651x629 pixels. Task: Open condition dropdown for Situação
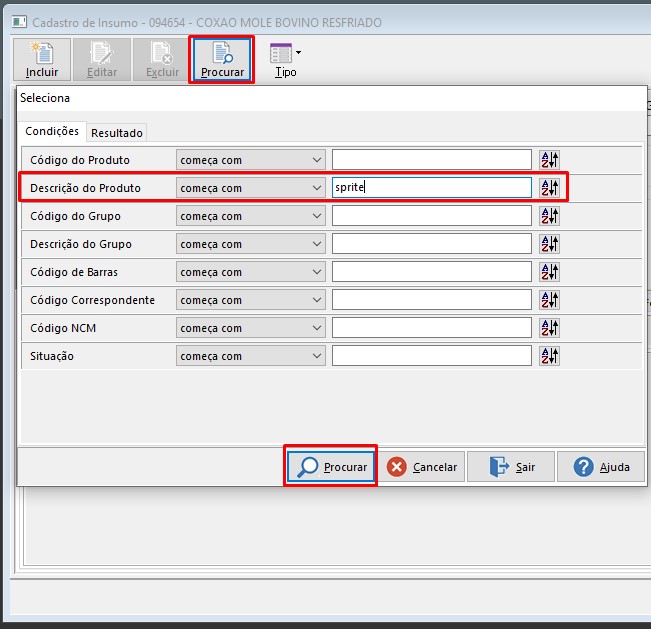tap(251, 356)
